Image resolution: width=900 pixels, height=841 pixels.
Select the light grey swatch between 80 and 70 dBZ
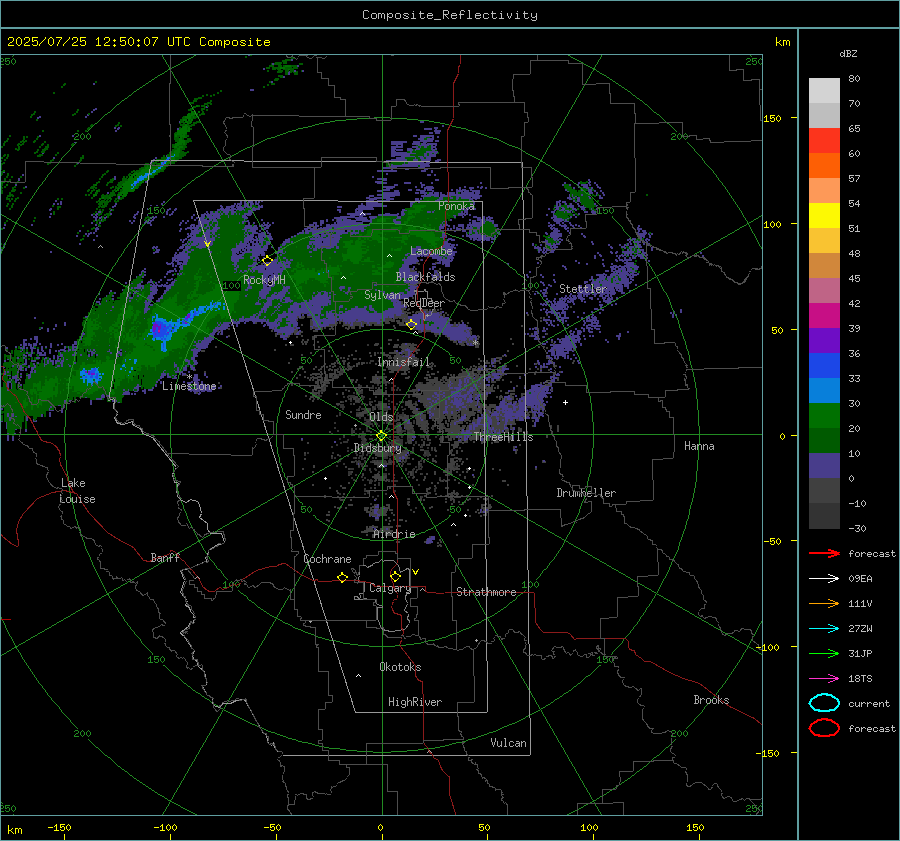(x=824, y=91)
